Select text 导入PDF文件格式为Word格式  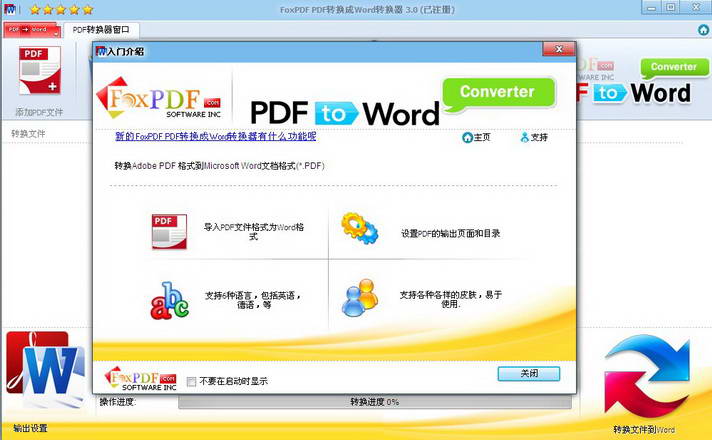tap(253, 232)
